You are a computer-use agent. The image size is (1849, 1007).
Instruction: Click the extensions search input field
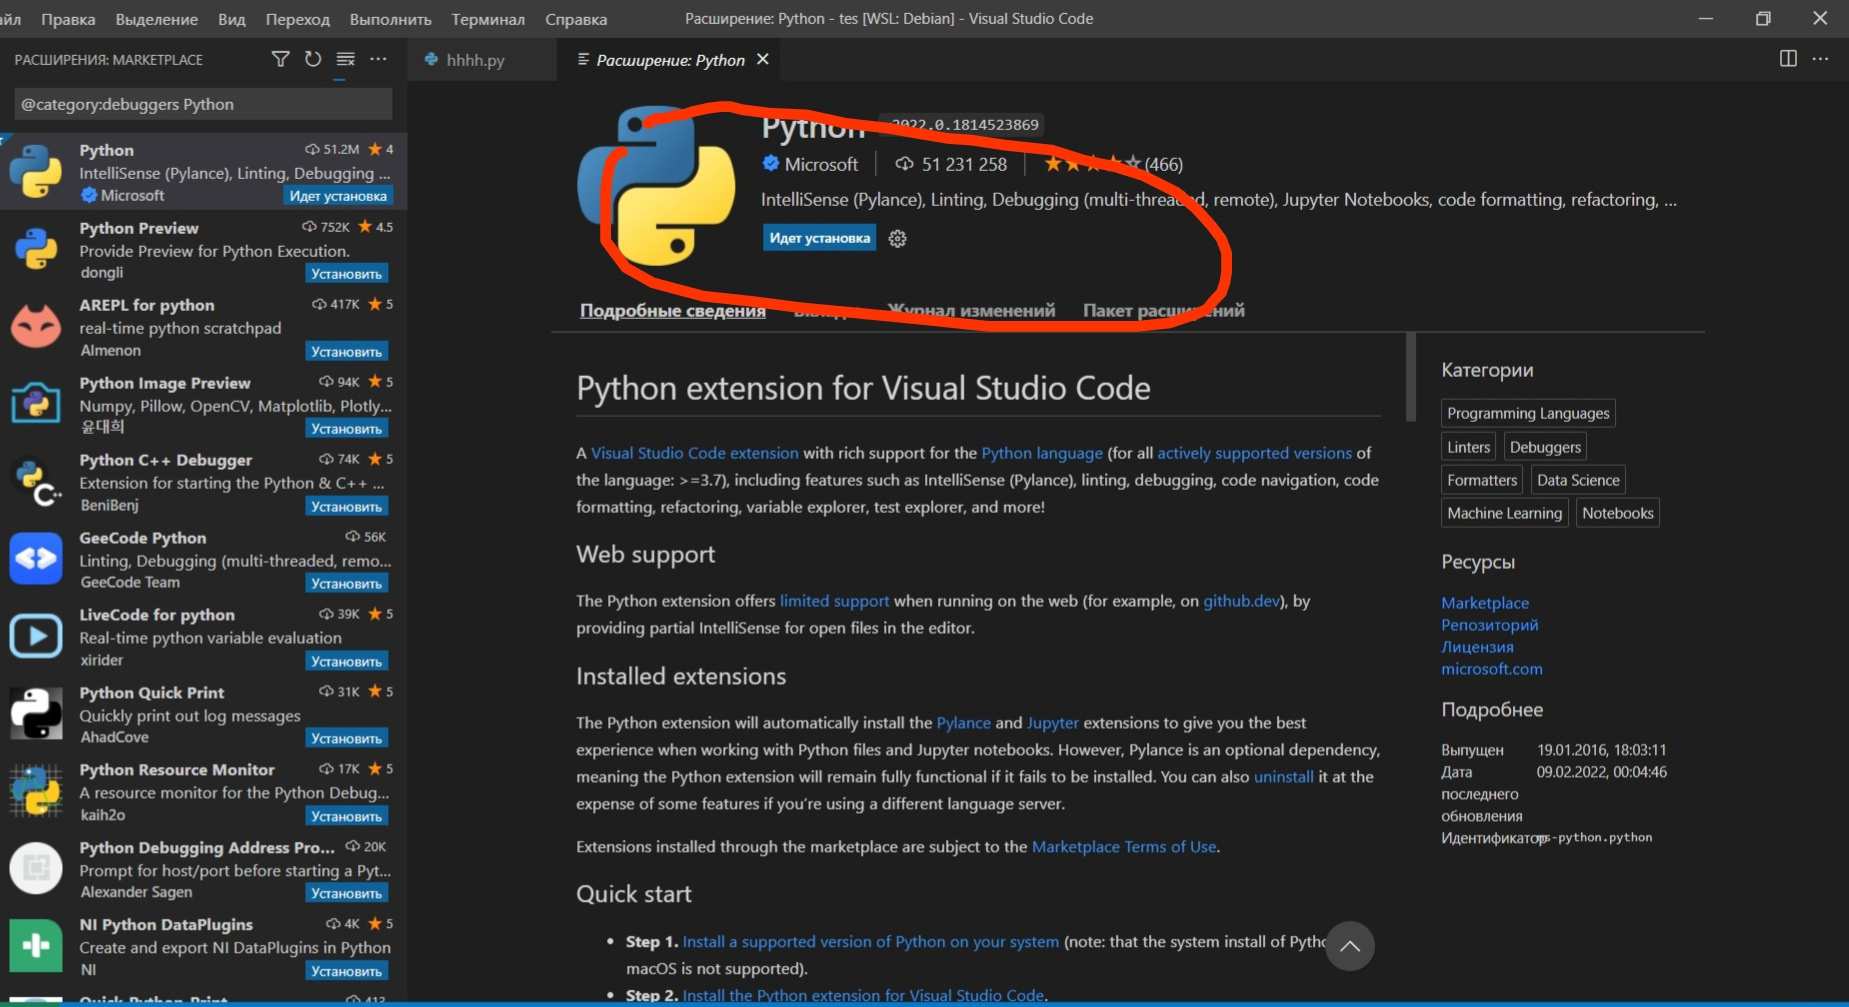(203, 104)
